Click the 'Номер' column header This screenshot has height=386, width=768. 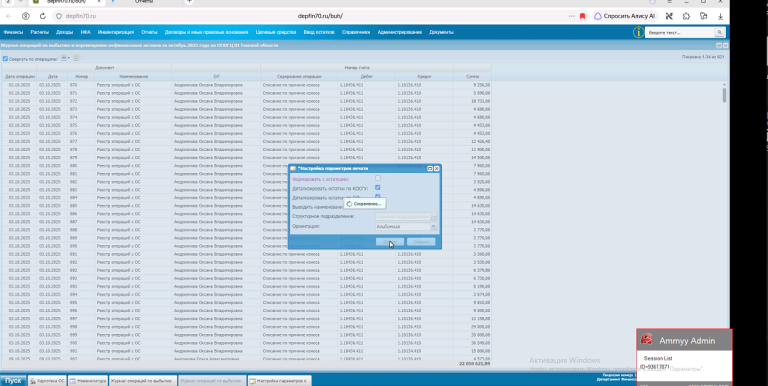point(81,76)
